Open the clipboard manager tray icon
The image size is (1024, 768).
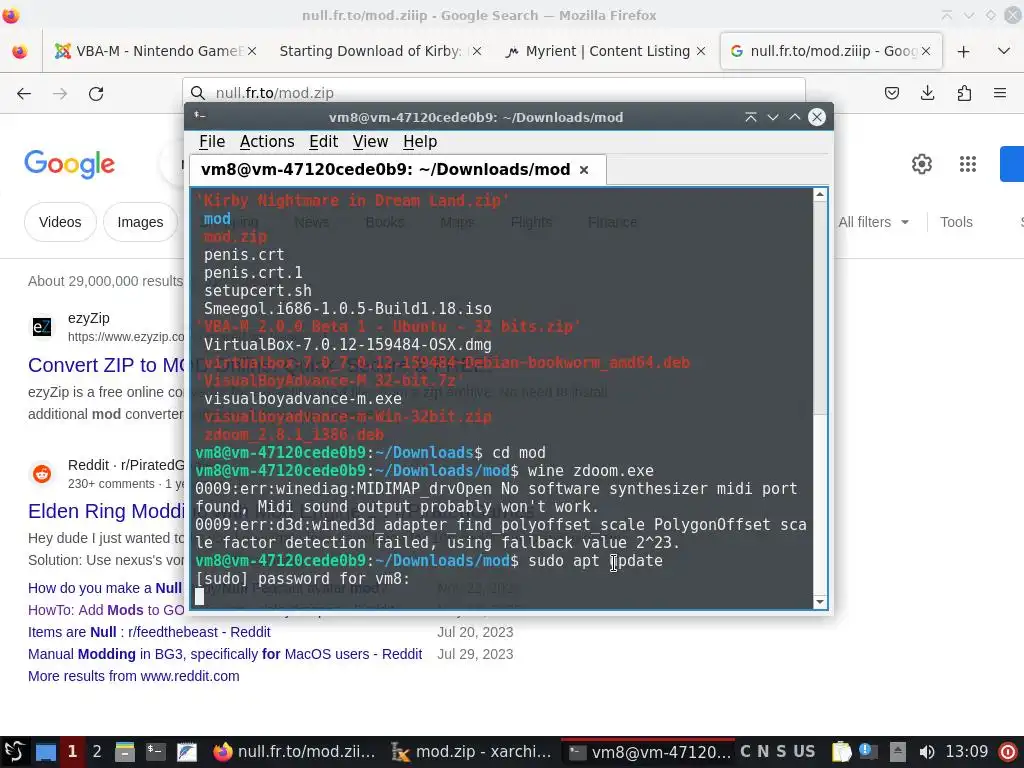841,752
